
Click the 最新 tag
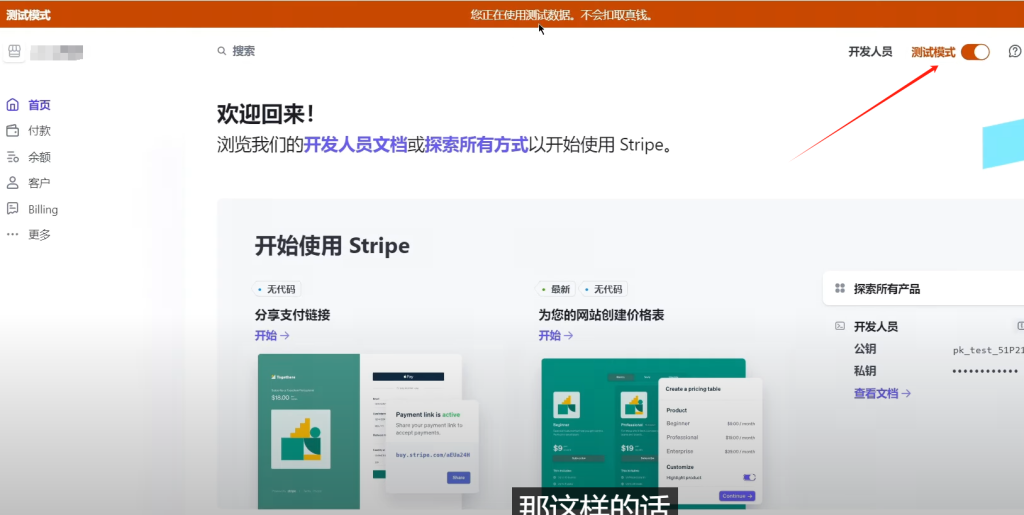555,289
